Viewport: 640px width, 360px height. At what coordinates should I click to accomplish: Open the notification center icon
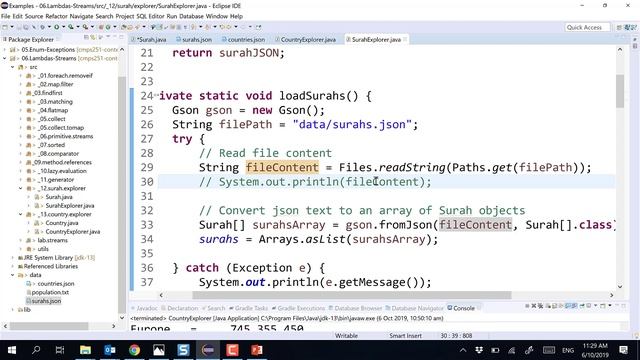coord(623,350)
